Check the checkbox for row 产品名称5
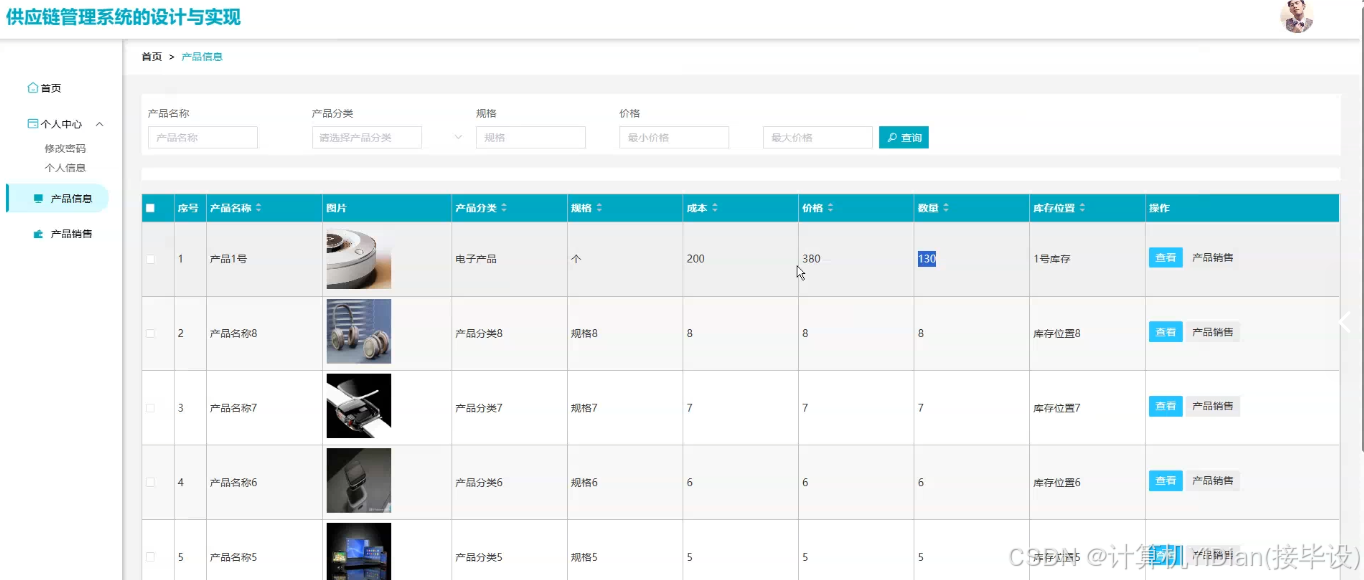Screen dimensions: 1364x580 151,557
